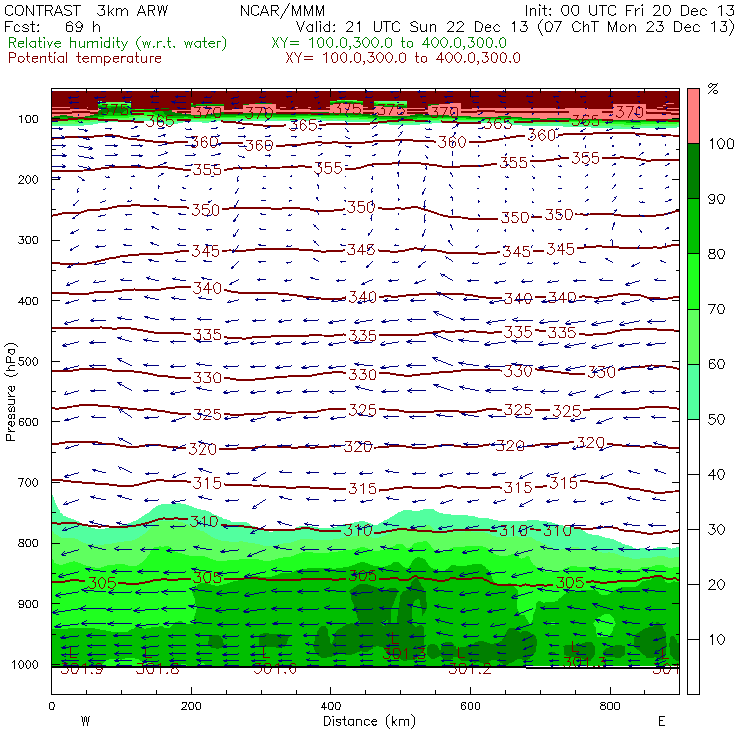Click the 'Distance (km)' horizontal axis label
The image size is (740, 740).
[369, 721]
